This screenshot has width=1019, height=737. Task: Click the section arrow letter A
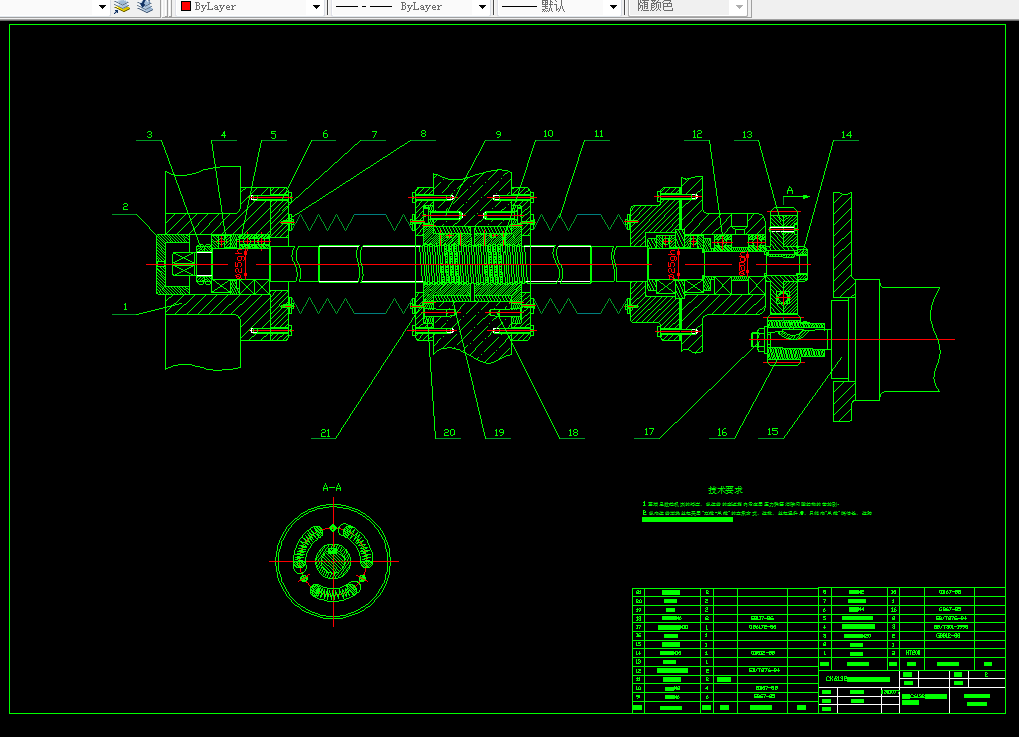click(790, 190)
